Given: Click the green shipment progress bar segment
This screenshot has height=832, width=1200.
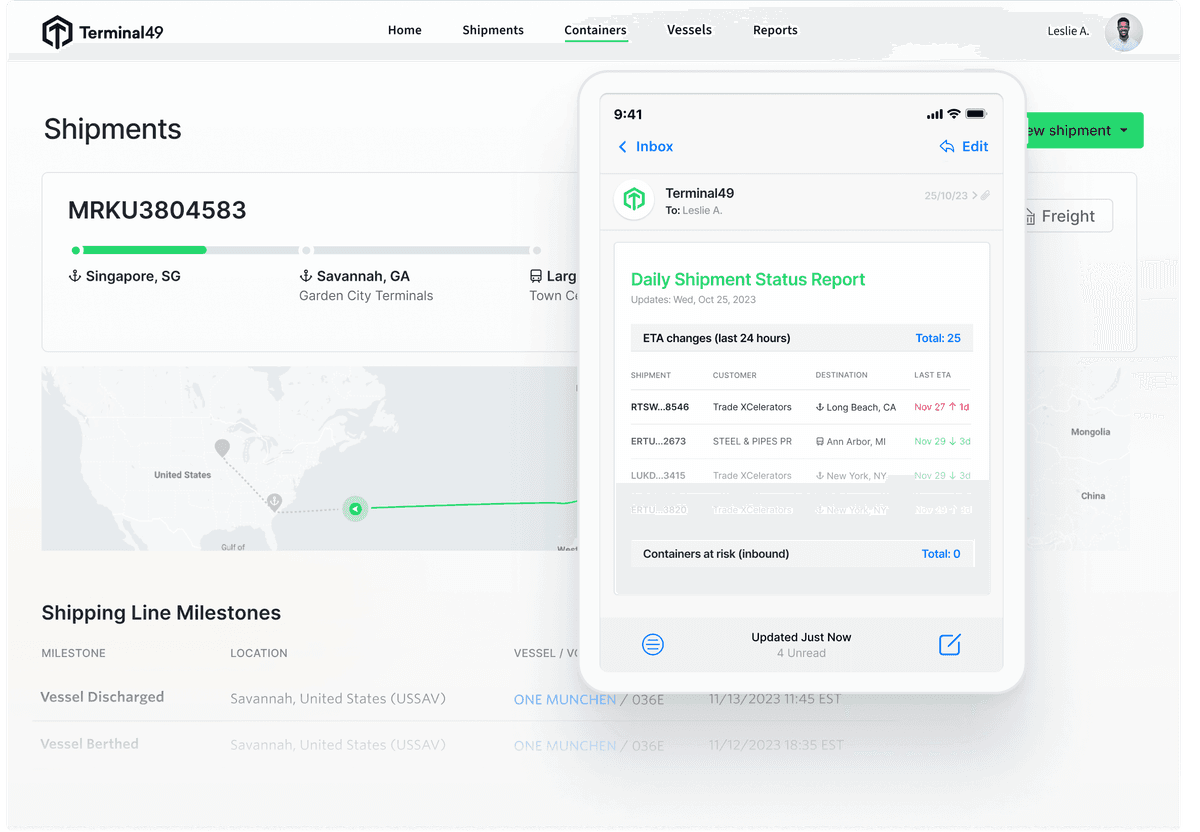Looking at the screenshot, I should click(x=145, y=250).
